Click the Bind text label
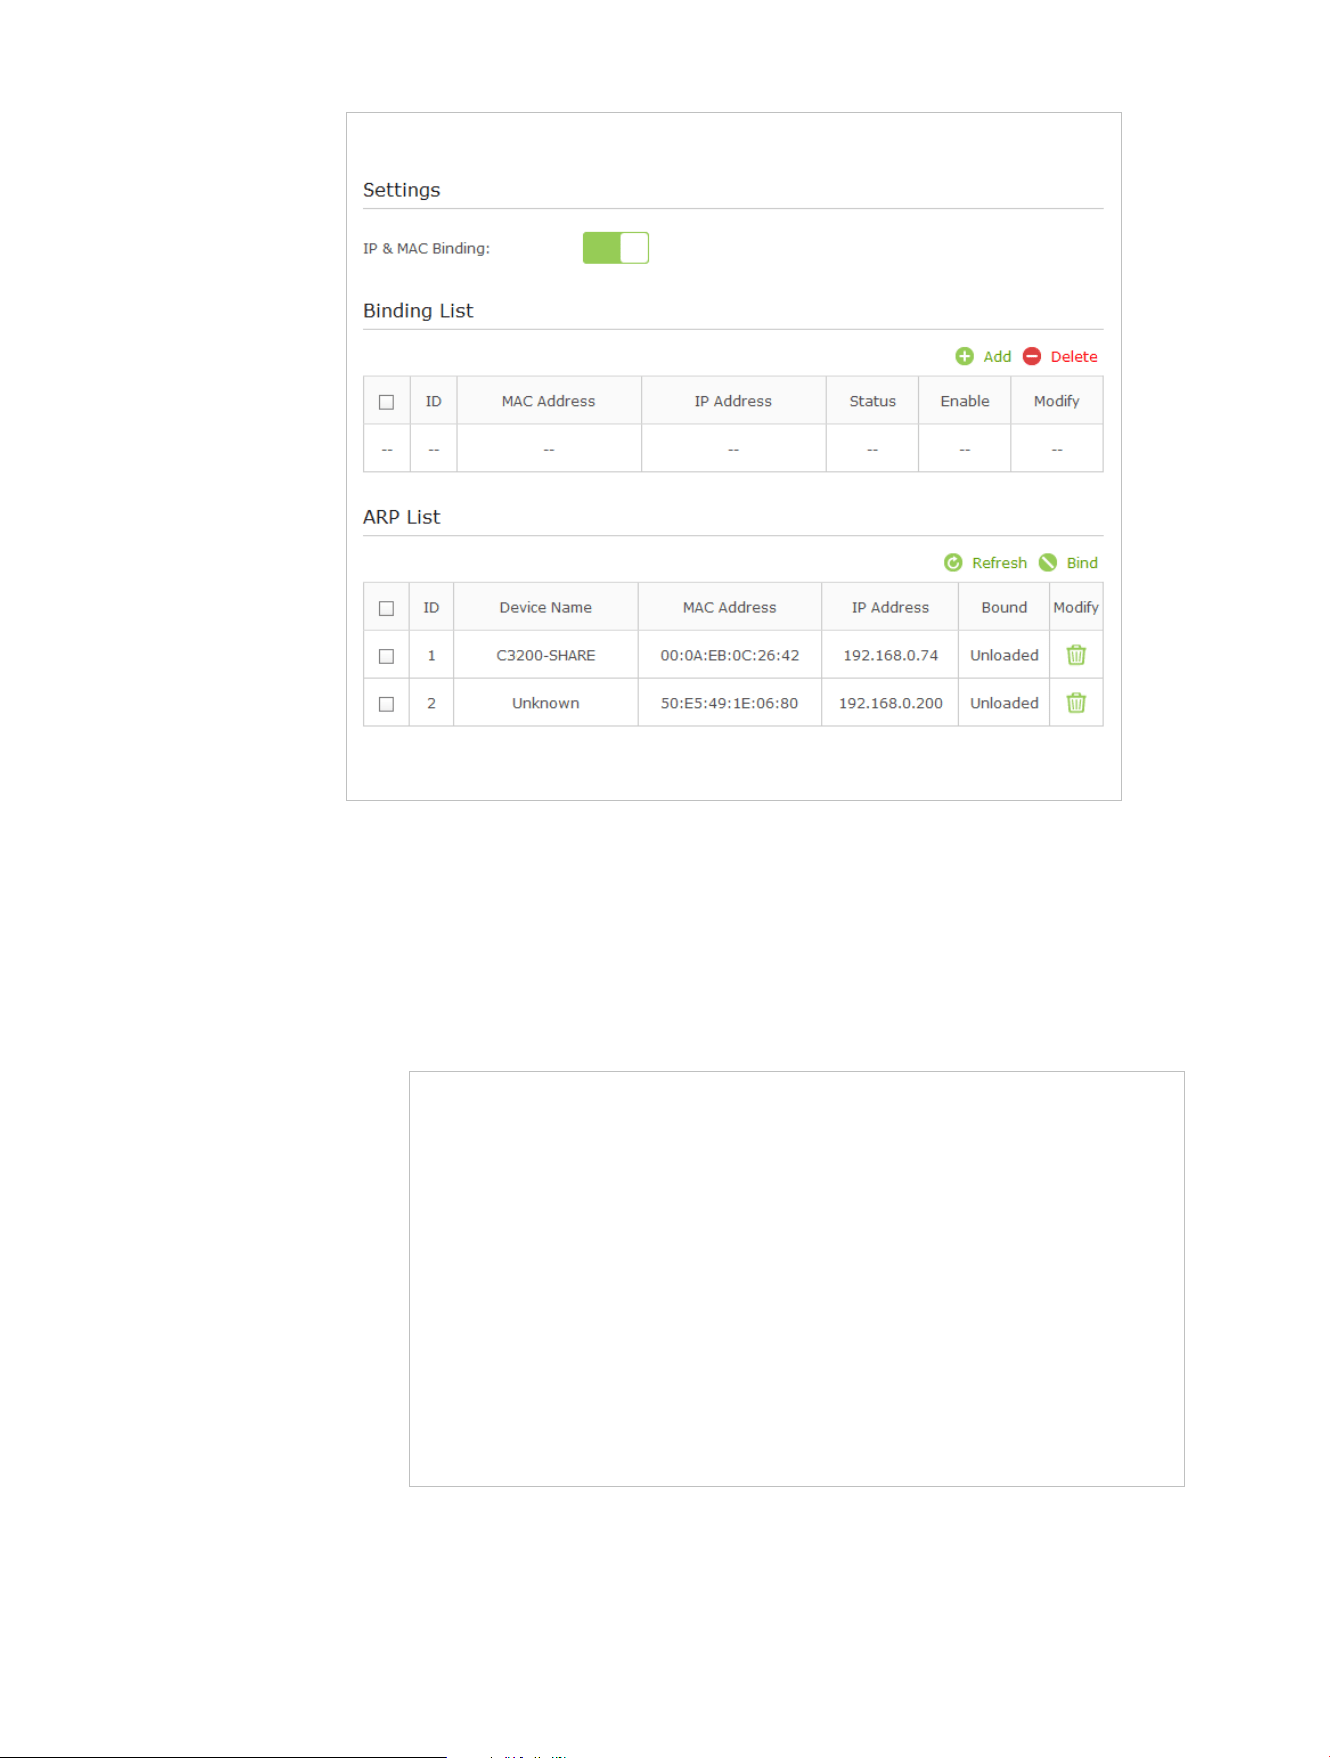 point(1082,563)
